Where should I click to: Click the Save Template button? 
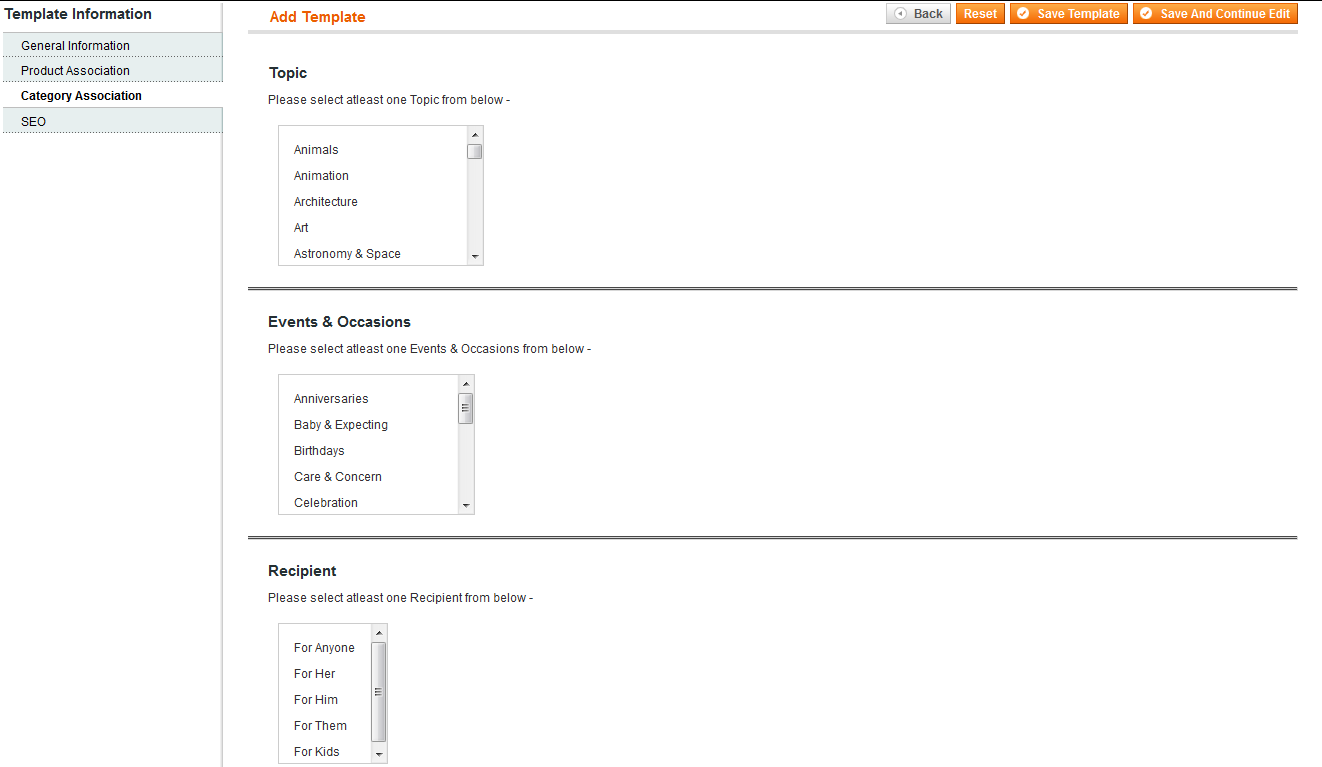(1069, 14)
